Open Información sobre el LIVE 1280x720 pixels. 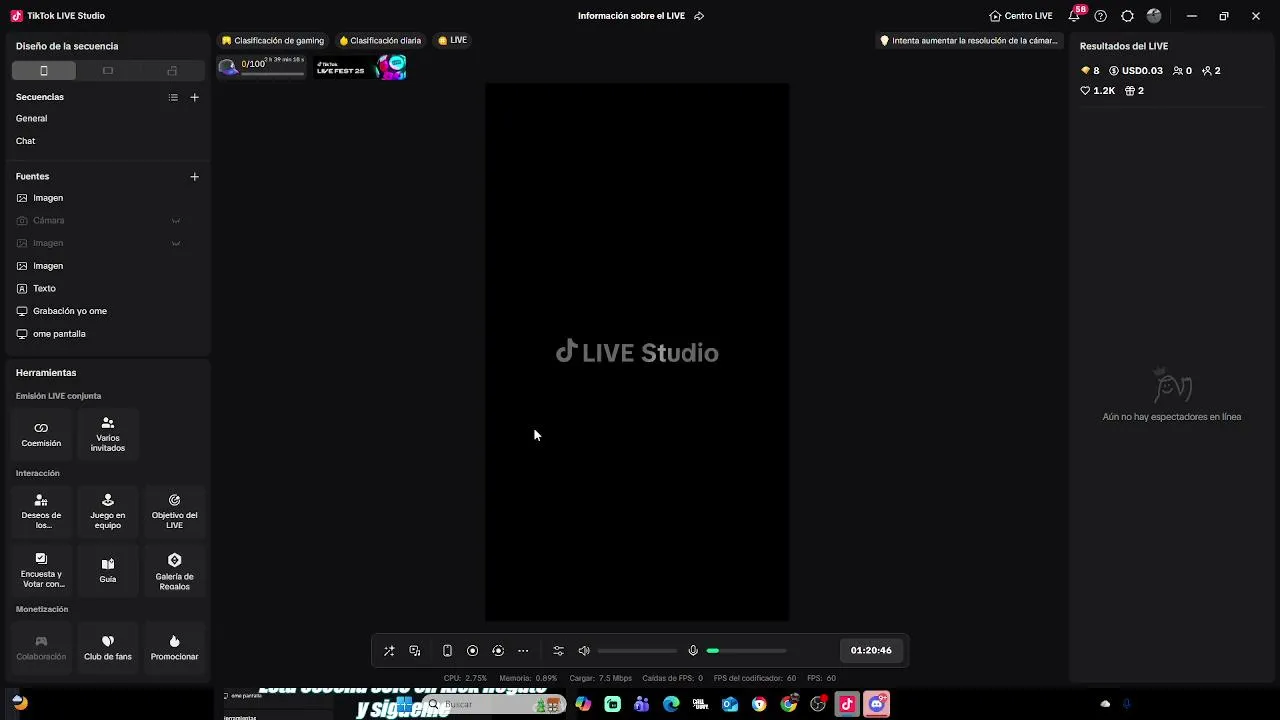(631, 16)
